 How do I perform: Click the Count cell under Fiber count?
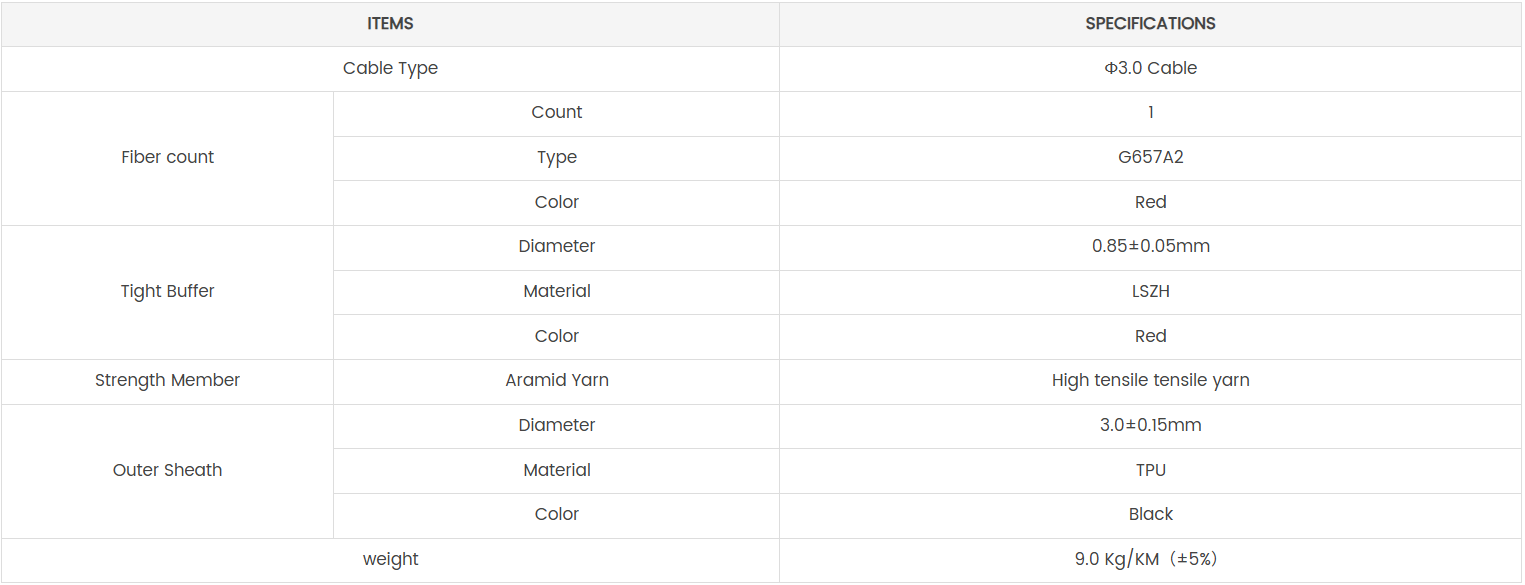(x=556, y=113)
